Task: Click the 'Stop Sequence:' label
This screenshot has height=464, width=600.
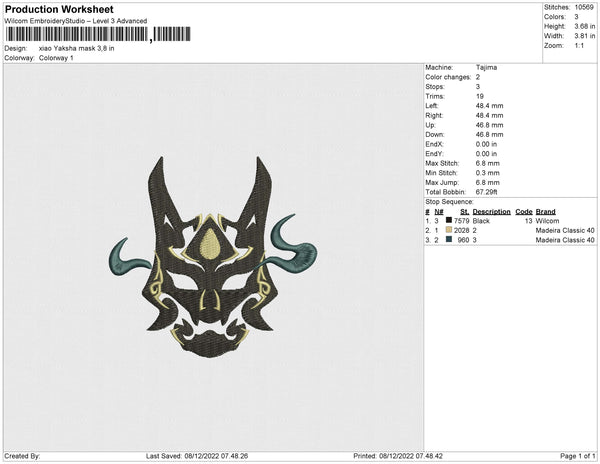Action: pyautogui.click(x=449, y=202)
